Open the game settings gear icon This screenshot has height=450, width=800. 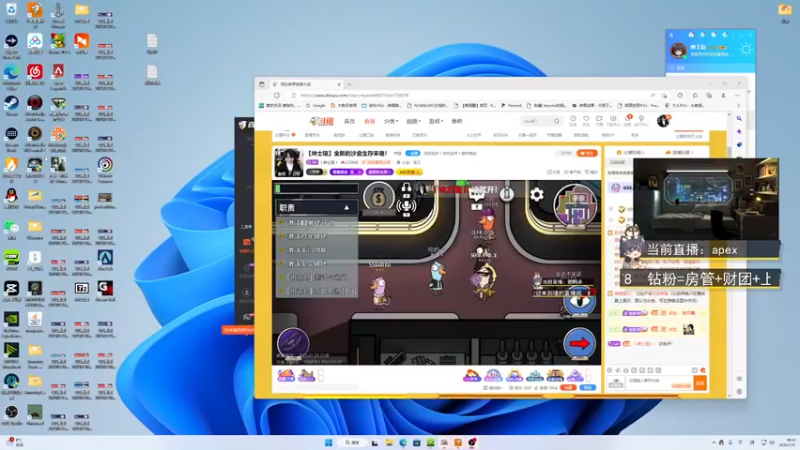pos(537,194)
